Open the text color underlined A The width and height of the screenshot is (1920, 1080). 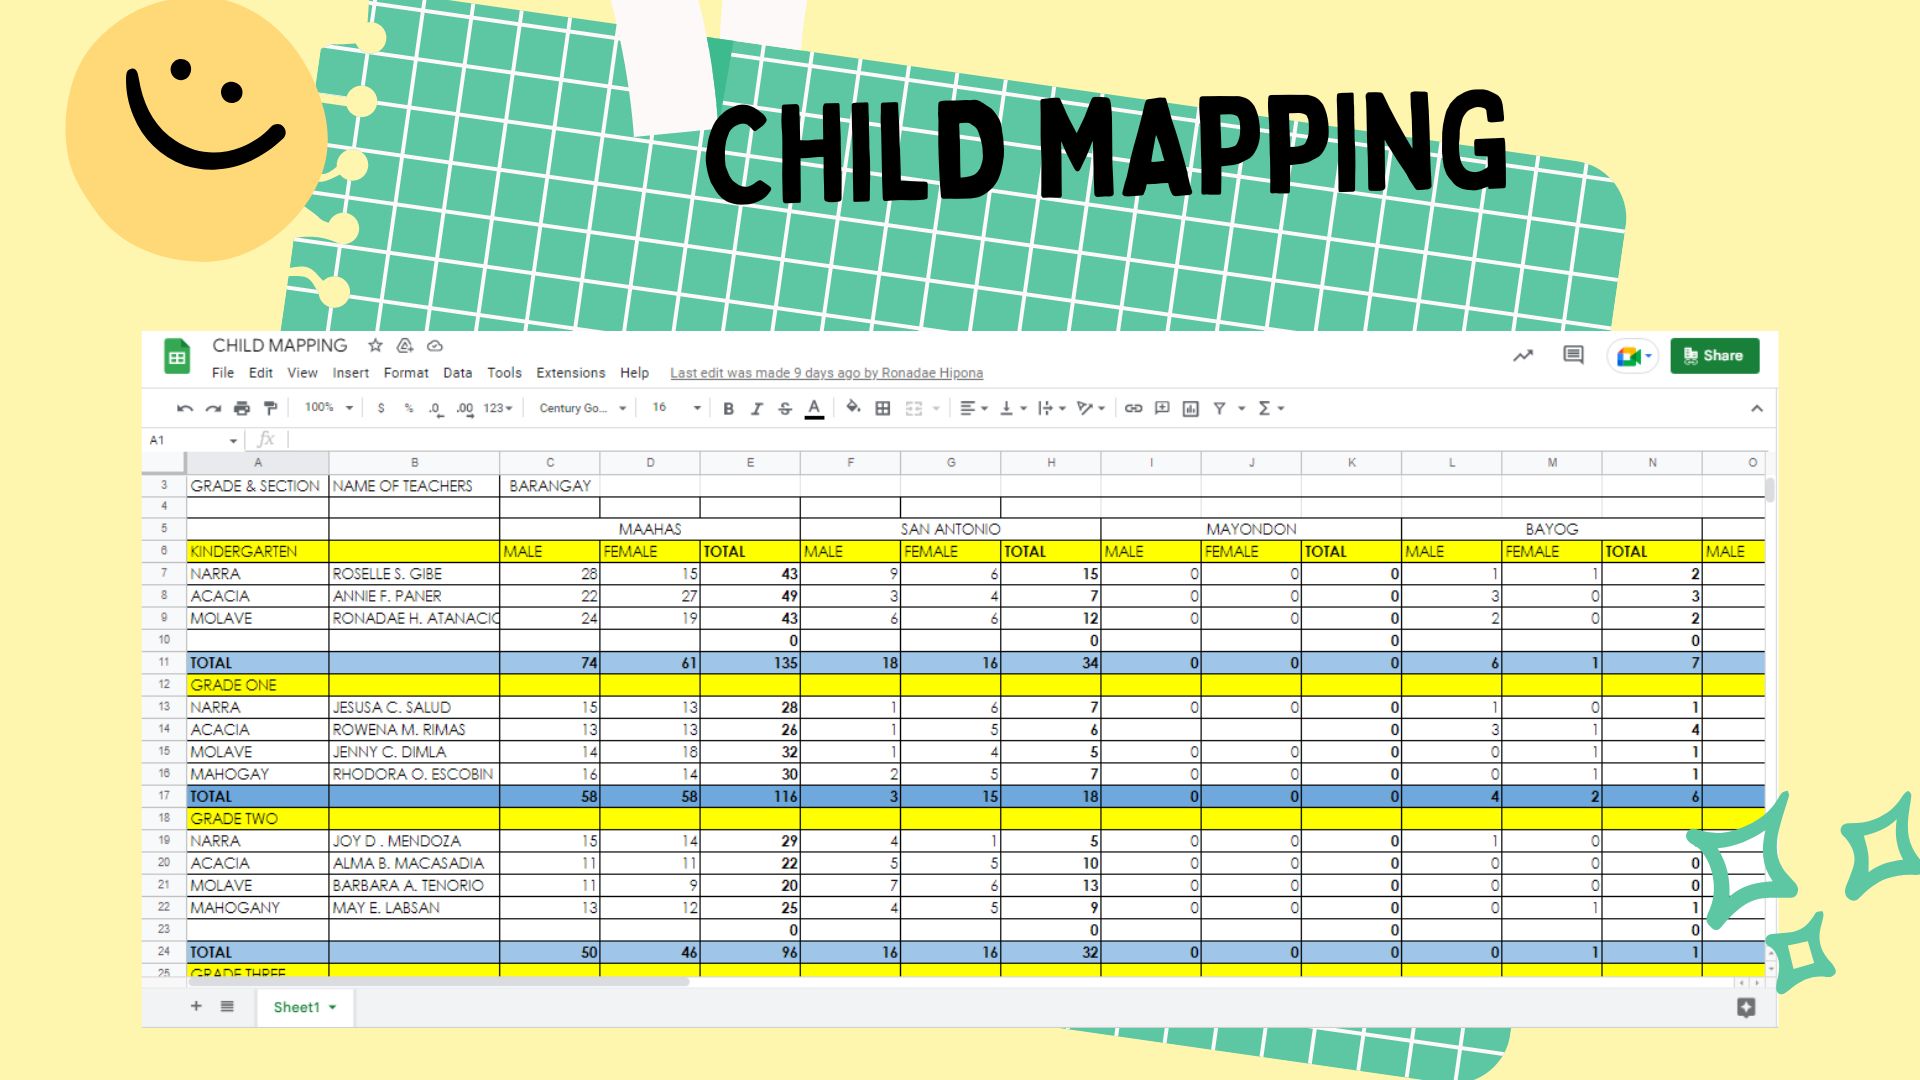tap(814, 408)
